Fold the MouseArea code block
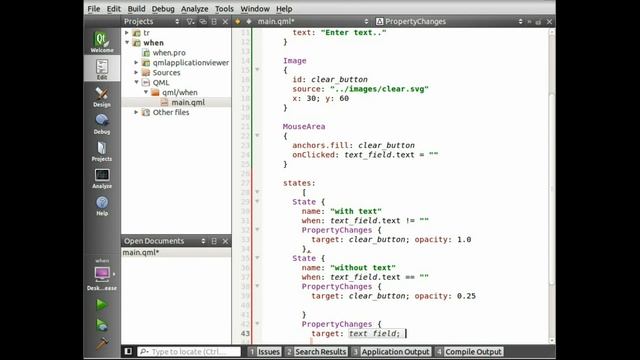Image resolution: width=640 pixels, height=360 pixels. click(x=257, y=135)
